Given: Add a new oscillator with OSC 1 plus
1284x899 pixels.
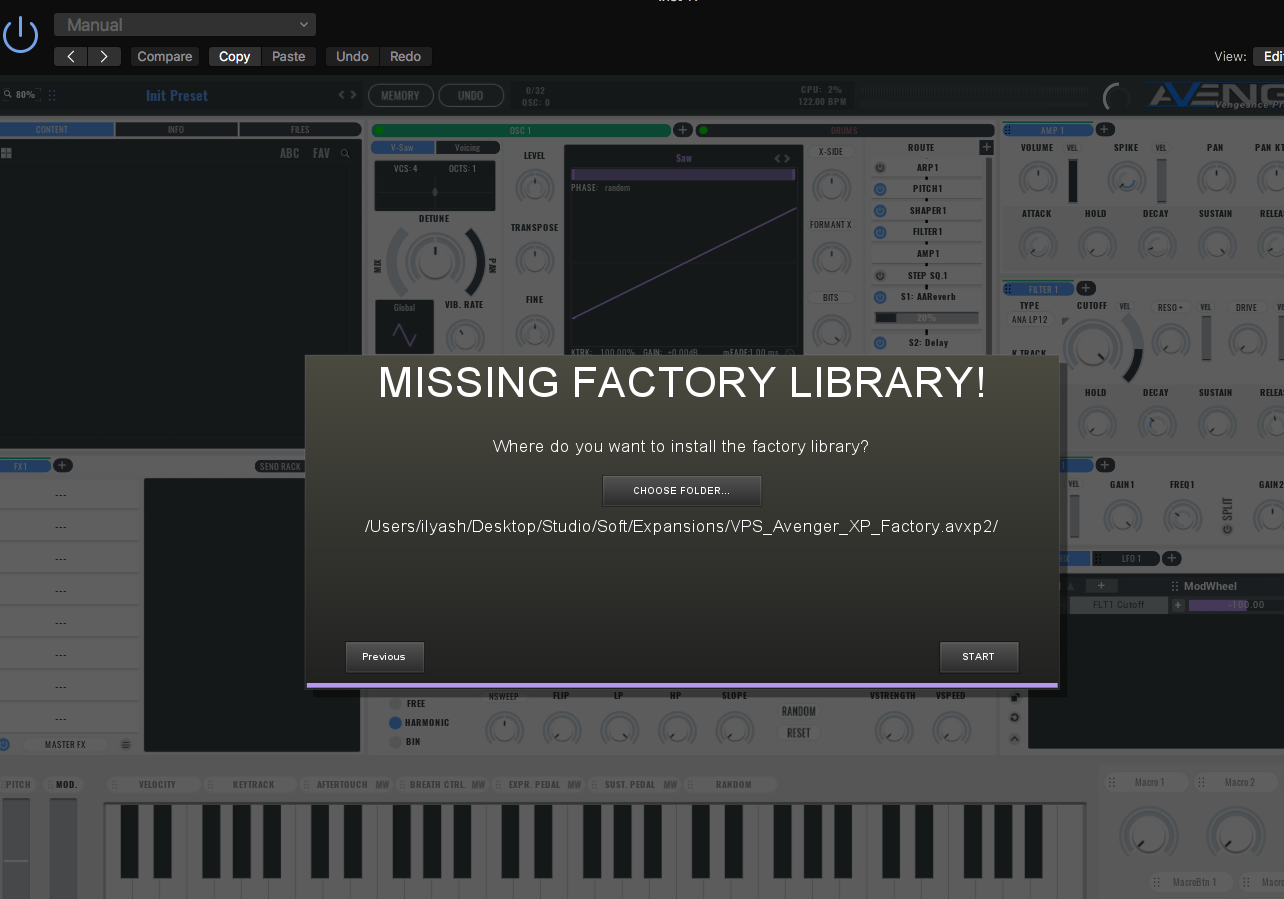Looking at the screenshot, I should (x=682, y=130).
